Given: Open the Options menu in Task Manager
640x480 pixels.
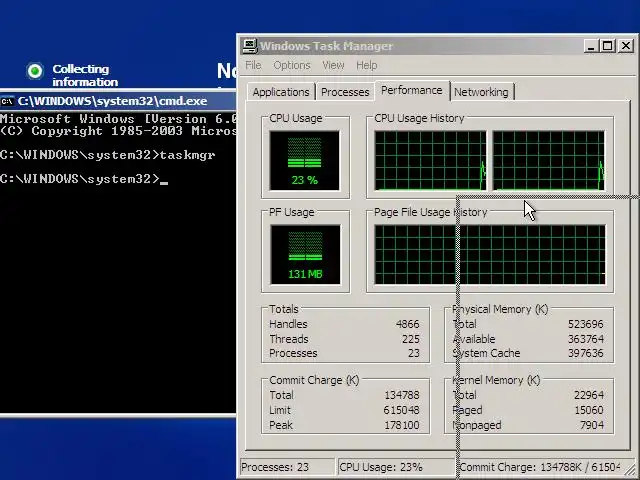Looking at the screenshot, I should point(292,65).
